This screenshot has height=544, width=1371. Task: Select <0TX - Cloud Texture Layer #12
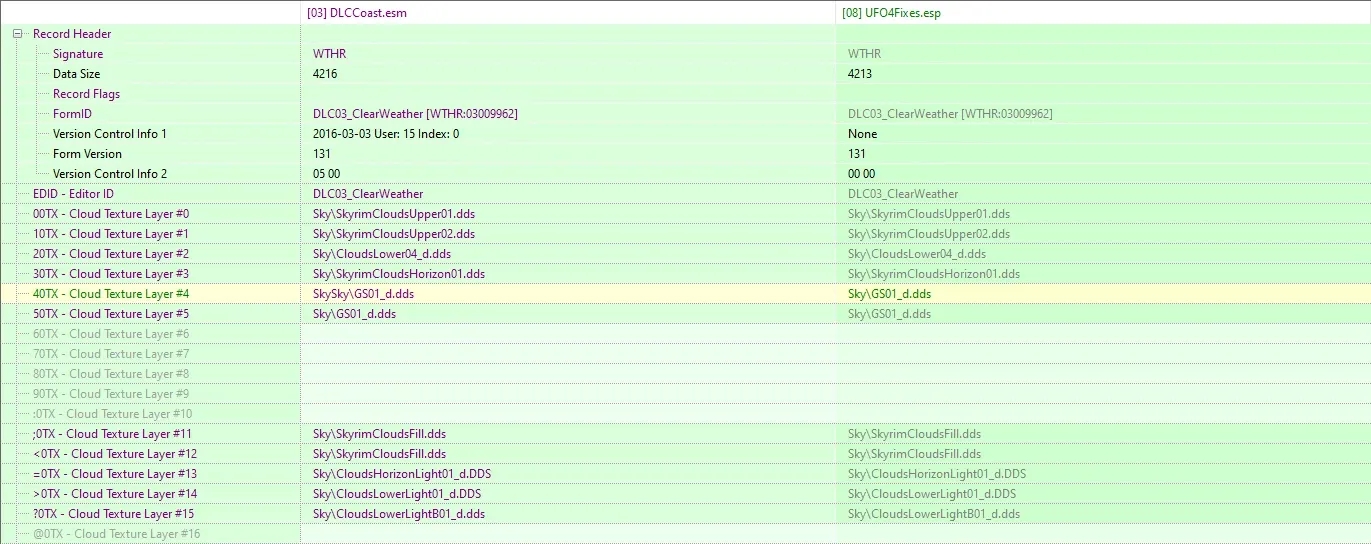click(115, 454)
